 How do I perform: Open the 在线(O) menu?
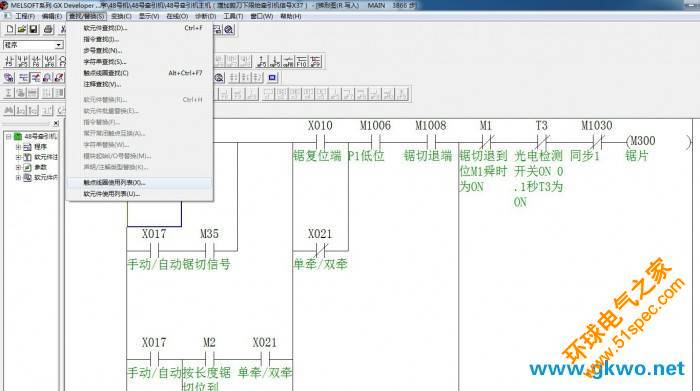click(x=177, y=16)
